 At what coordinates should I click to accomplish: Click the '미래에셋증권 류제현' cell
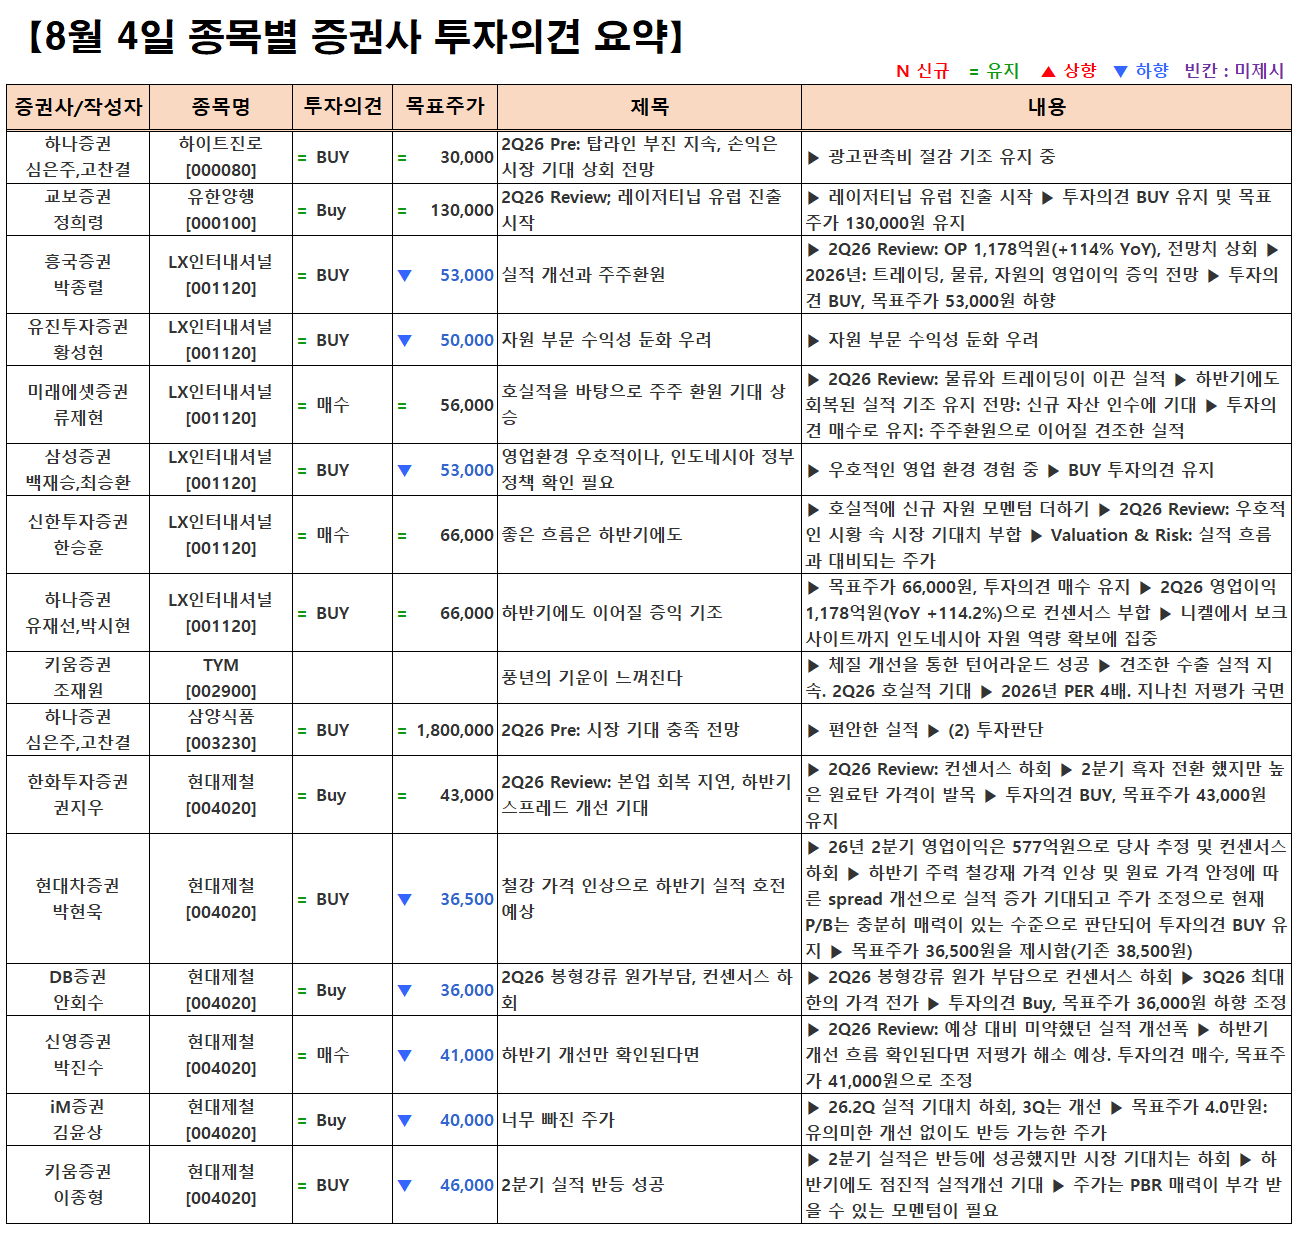78,404
